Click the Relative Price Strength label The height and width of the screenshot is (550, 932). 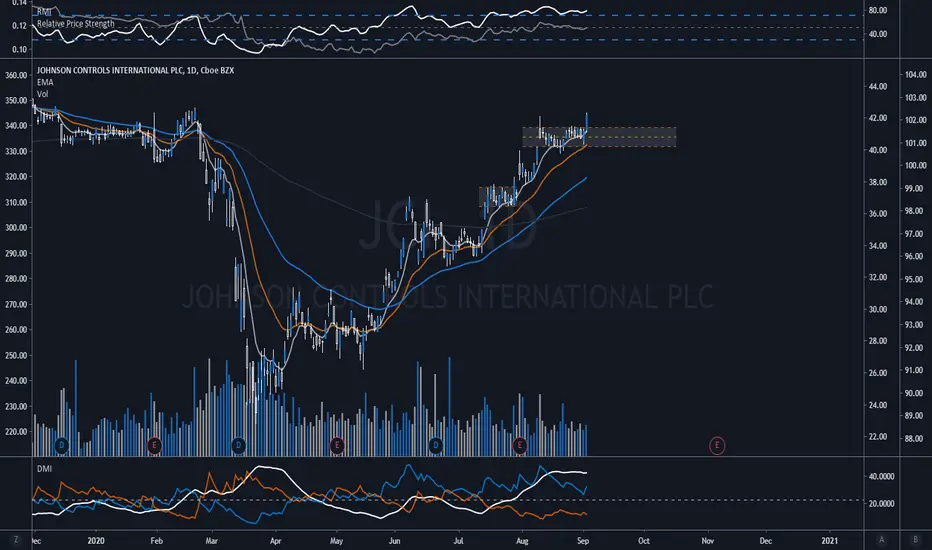[x=76, y=24]
